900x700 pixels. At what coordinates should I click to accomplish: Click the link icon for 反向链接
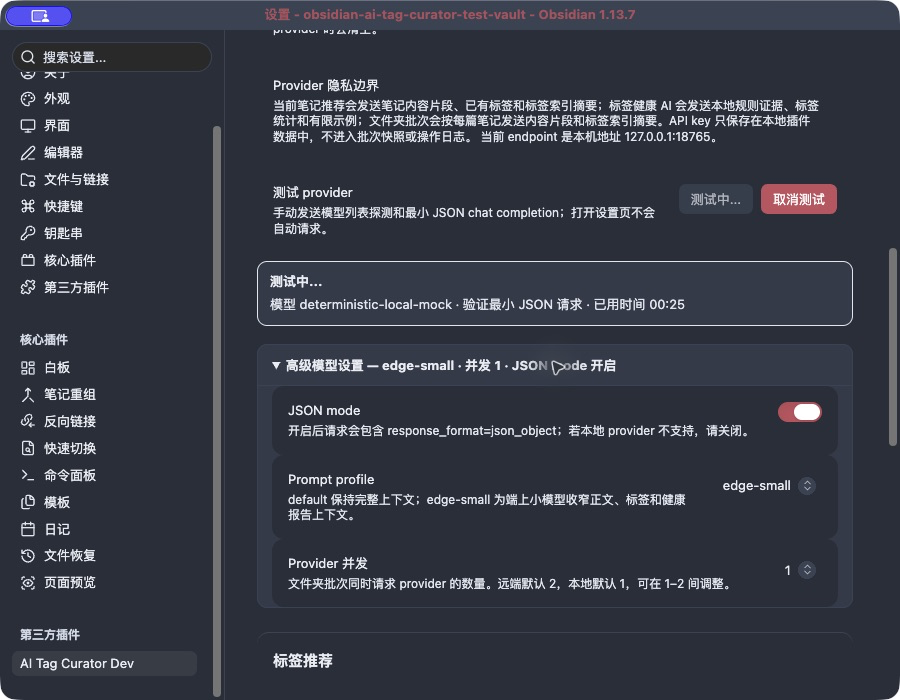pyautogui.click(x=28, y=422)
